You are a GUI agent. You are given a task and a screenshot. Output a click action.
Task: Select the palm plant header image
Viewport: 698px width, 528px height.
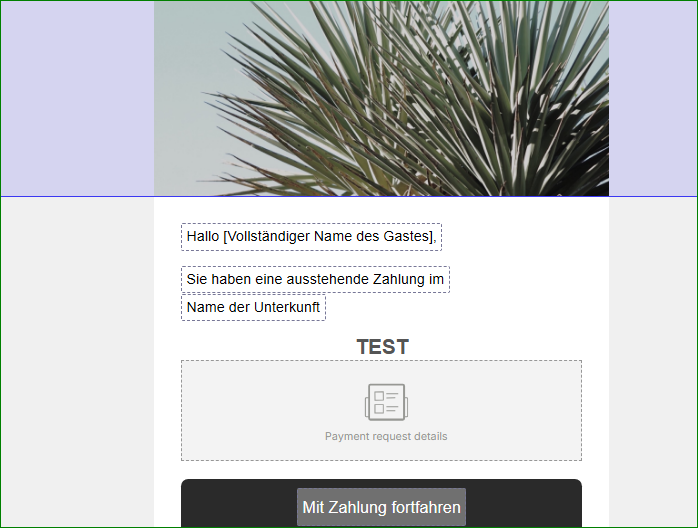381,98
